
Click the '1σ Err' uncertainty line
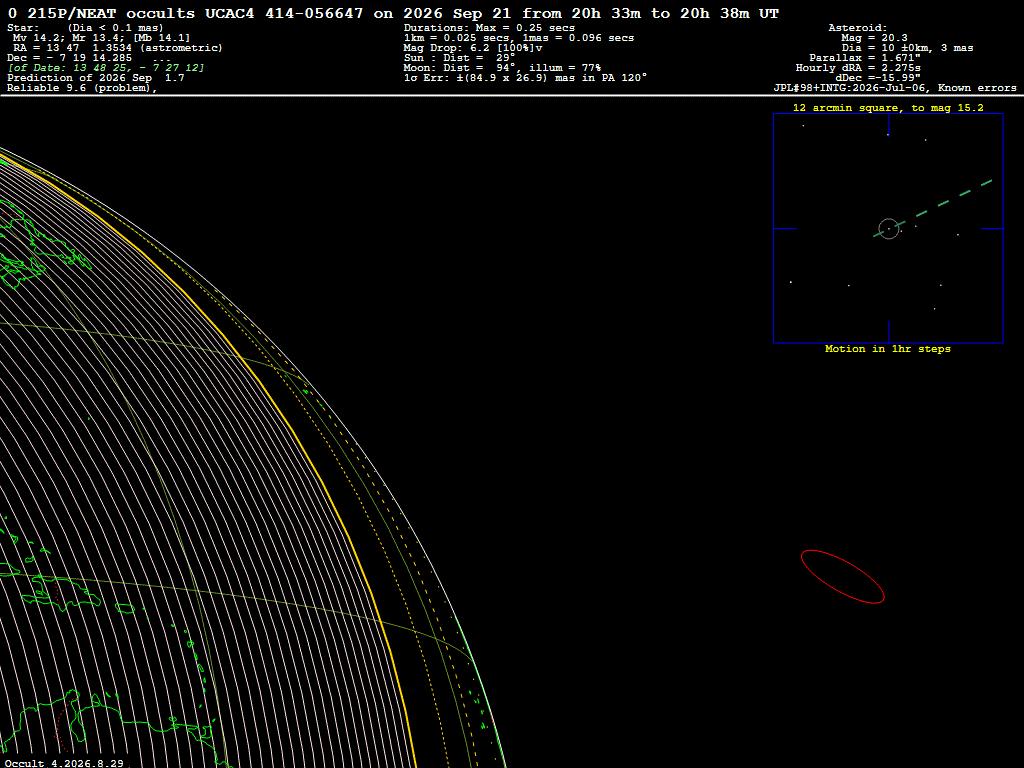(525, 78)
